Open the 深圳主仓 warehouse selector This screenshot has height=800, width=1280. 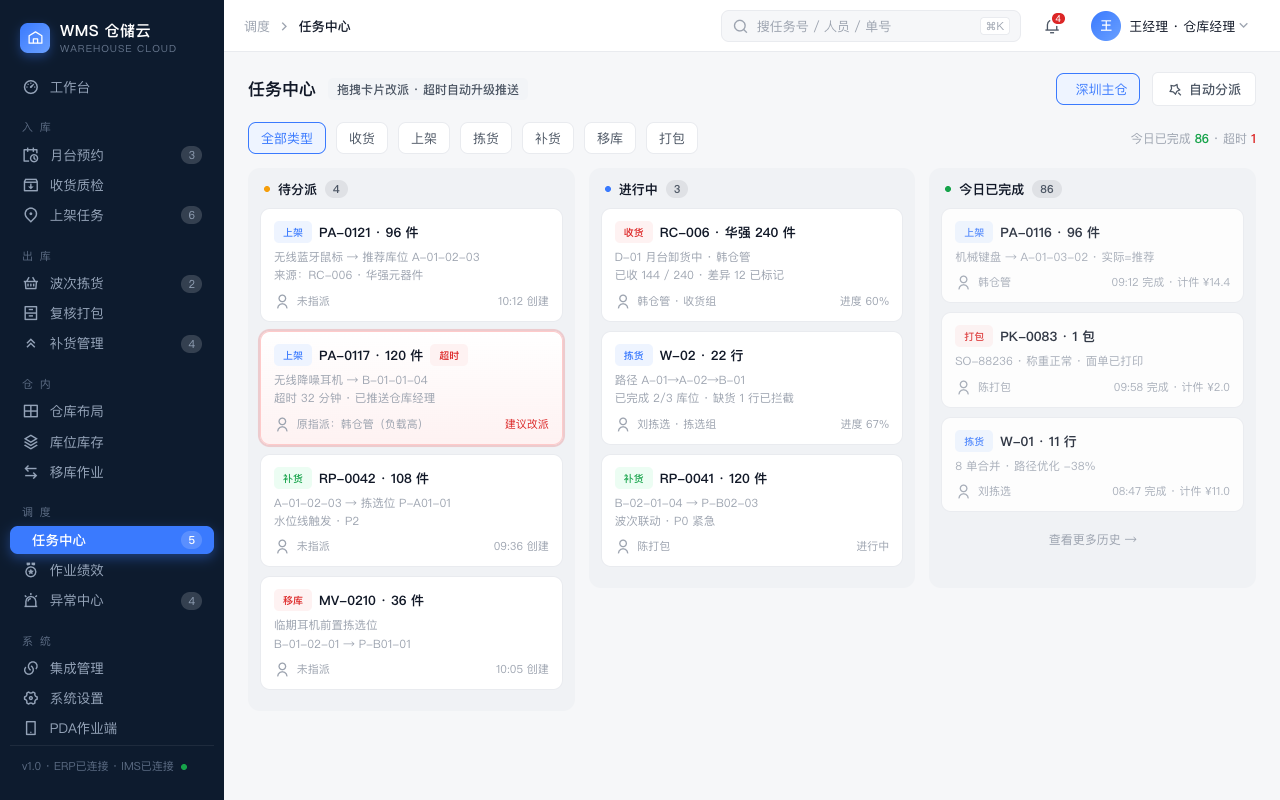click(1098, 89)
